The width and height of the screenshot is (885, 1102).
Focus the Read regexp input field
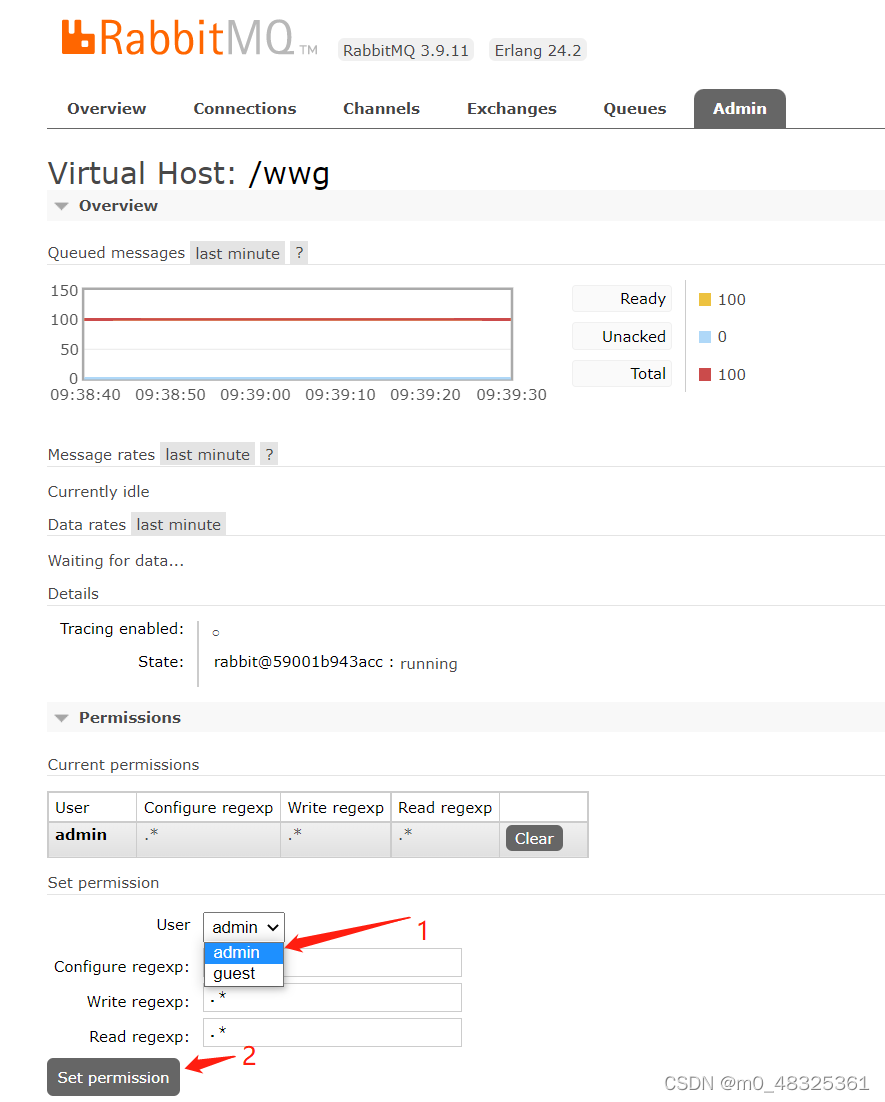(x=332, y=1032)
